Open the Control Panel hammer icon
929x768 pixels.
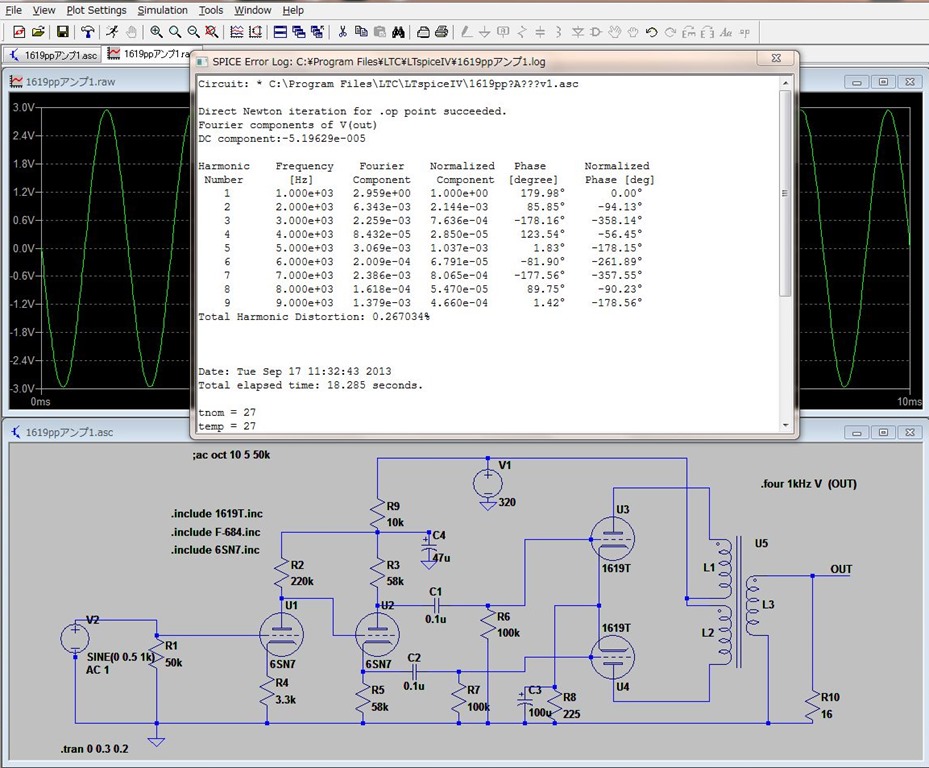[88, 32]
